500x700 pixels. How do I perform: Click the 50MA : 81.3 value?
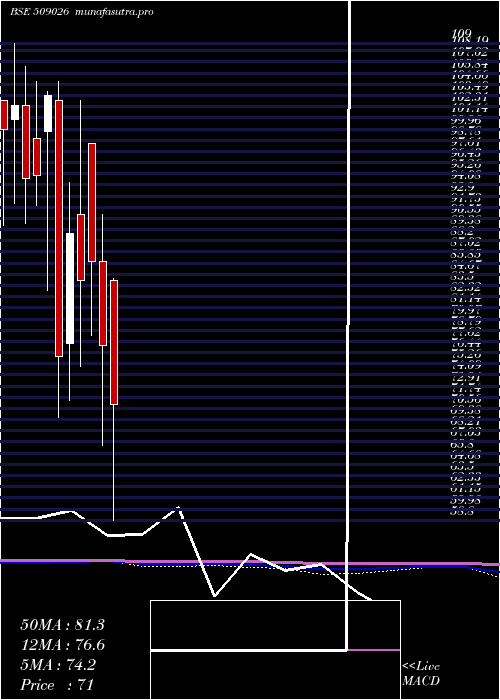pos(62,625)
